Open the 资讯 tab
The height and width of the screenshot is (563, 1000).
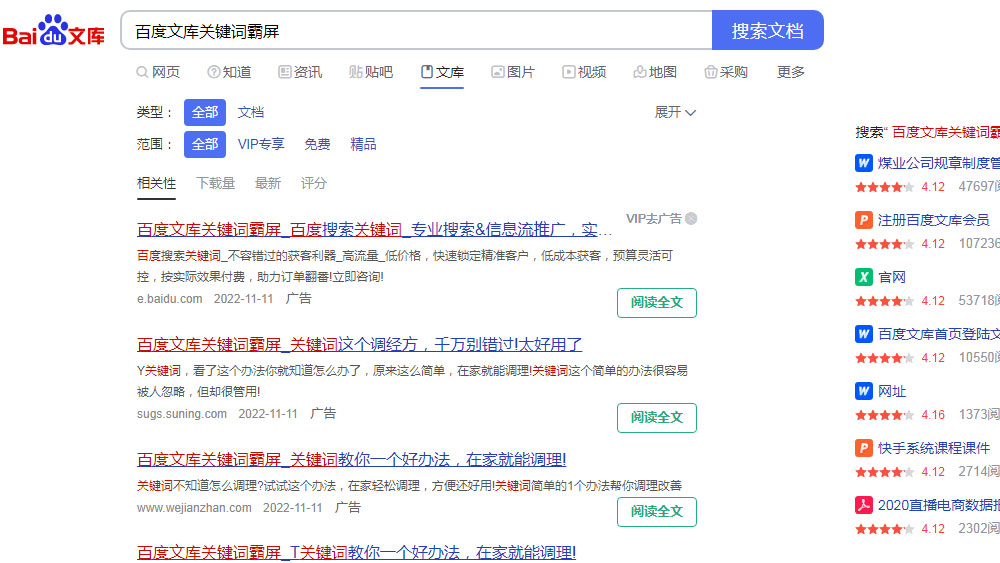coord(300,72)
